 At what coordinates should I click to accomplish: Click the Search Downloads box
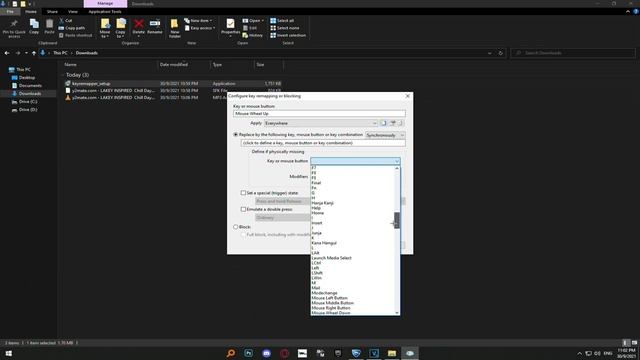click(x=573, y=53)
